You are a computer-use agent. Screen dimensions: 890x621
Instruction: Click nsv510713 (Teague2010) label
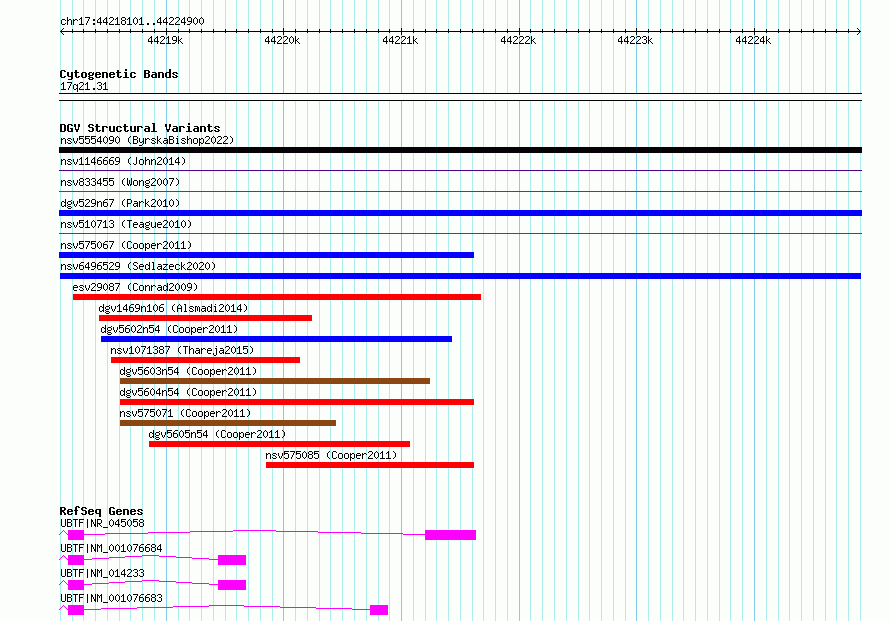[126, 224]
